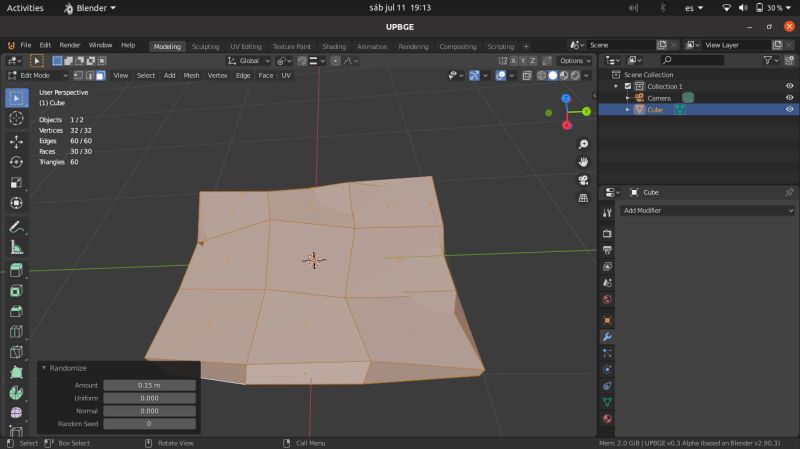Open the Active Tool settings tab icon
Image resolution: width=800 pixels, height=449 pixels.
point(607,213)
